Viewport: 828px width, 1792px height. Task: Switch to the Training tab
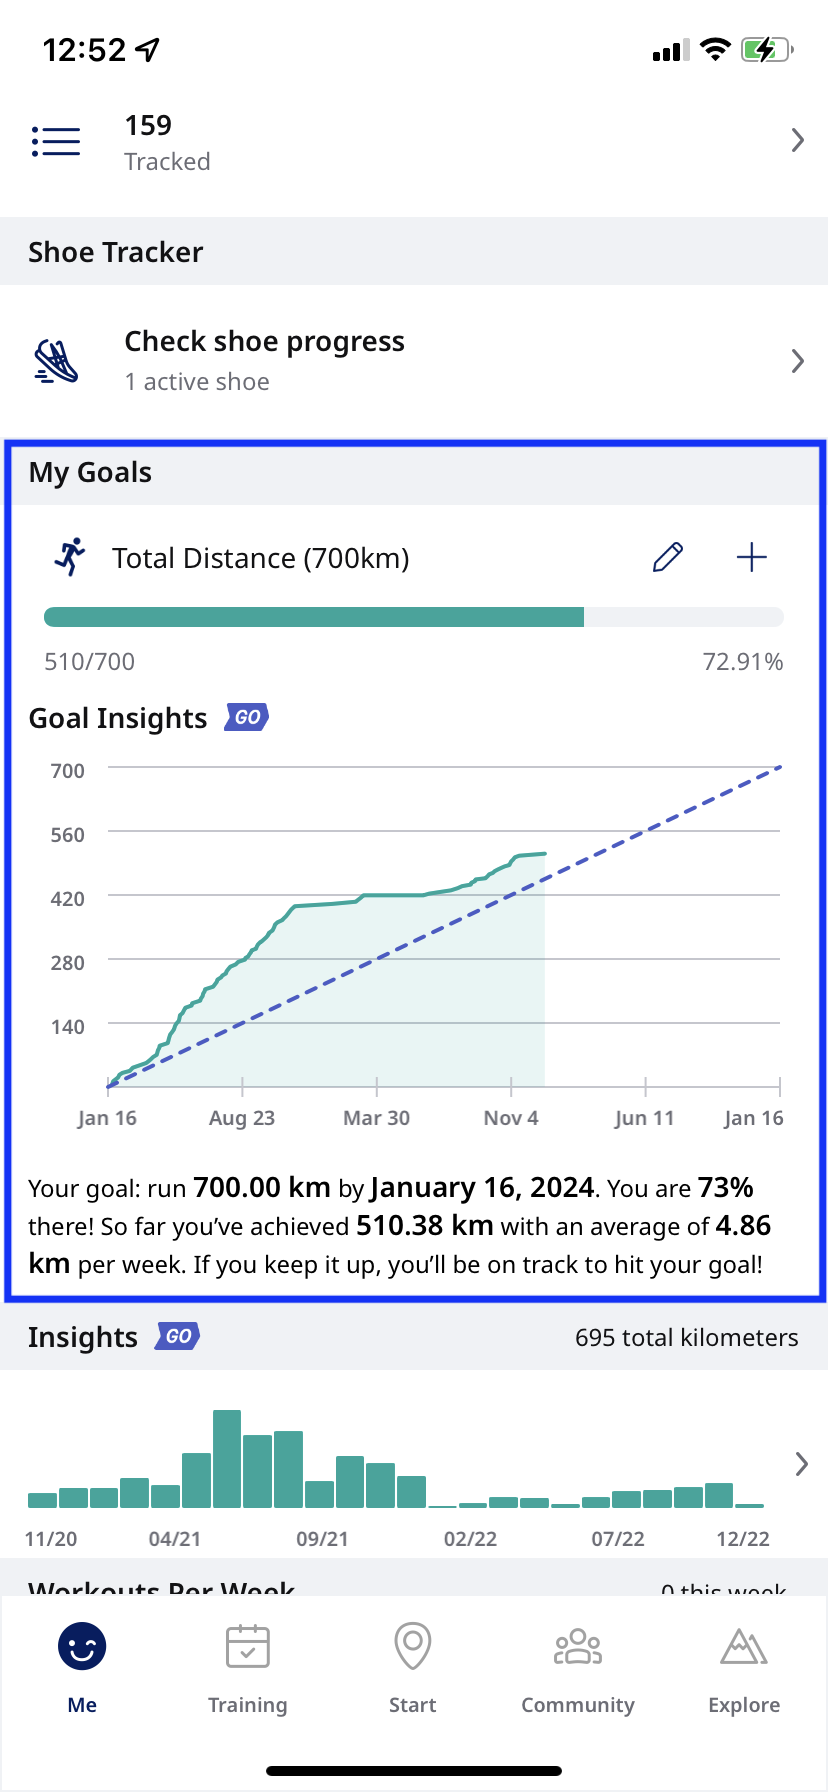click(x=247, y=1665)
